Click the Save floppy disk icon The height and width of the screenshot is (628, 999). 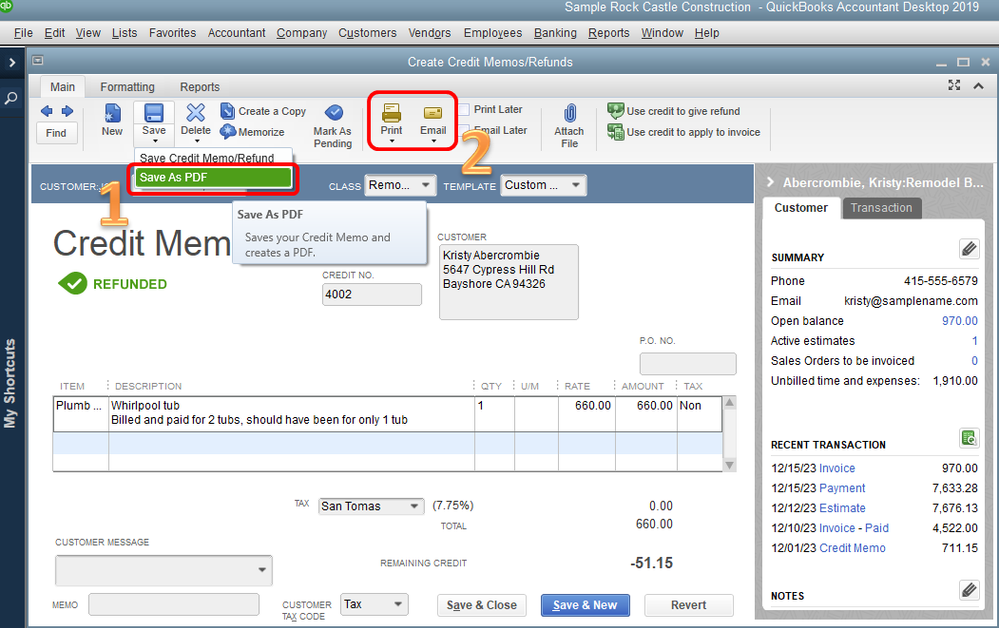[154, 113]
